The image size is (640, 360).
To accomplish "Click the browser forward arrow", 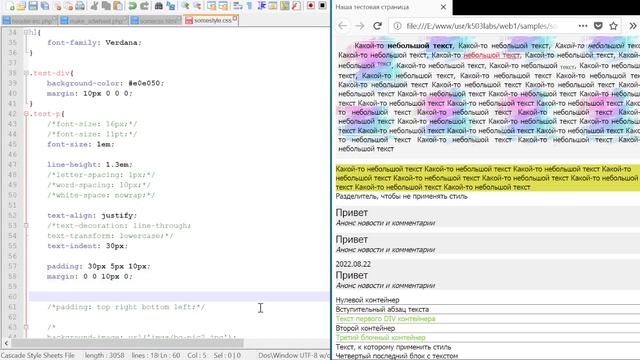I will click(x=360, y=26).
